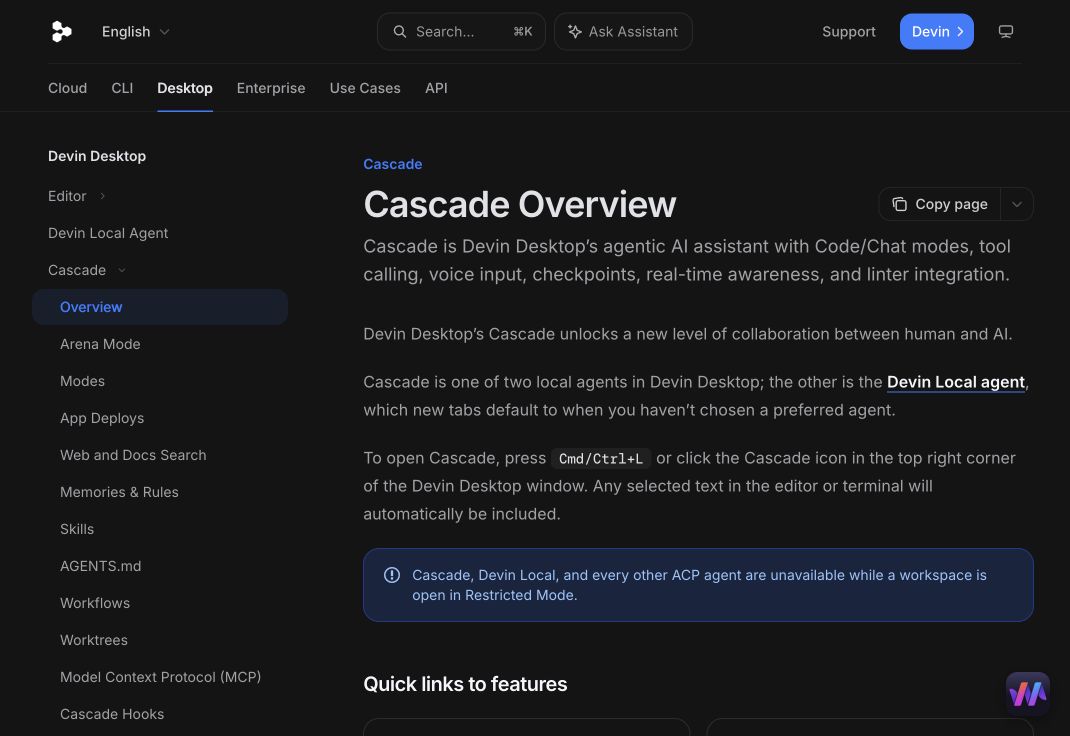Screen dimensions: 1070x736
Task: Open the Enterprise tab
Action: coord(271,88)
